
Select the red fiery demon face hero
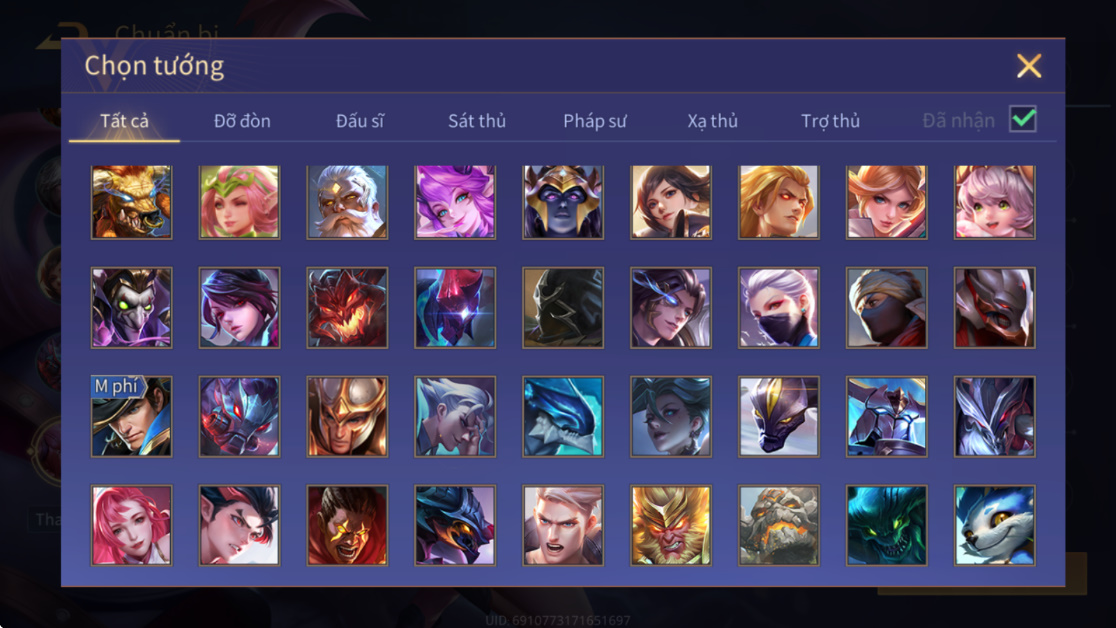(x=347, y=308)
